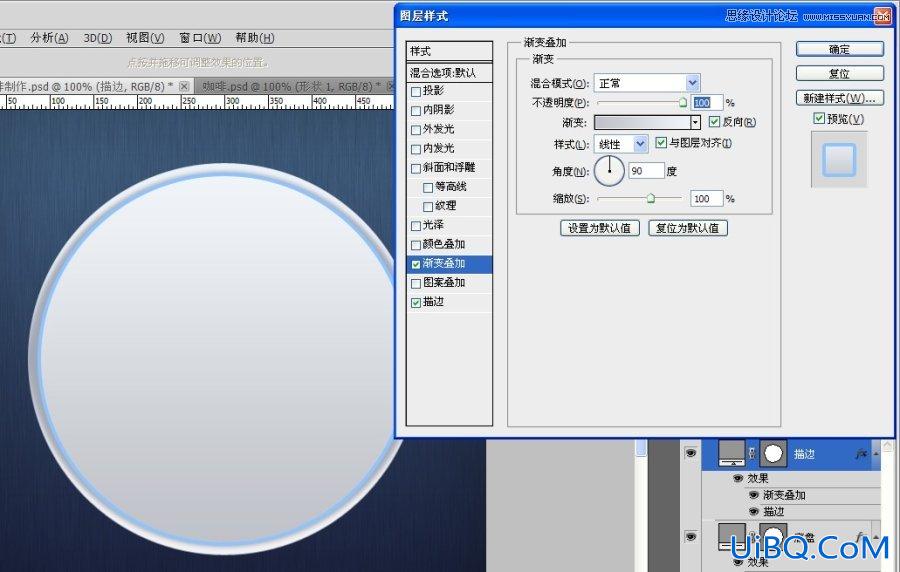Toggle visibility of 描边 effect sub-item in layers panel
This screenshot has width=900, height=572.
[754, 511]
